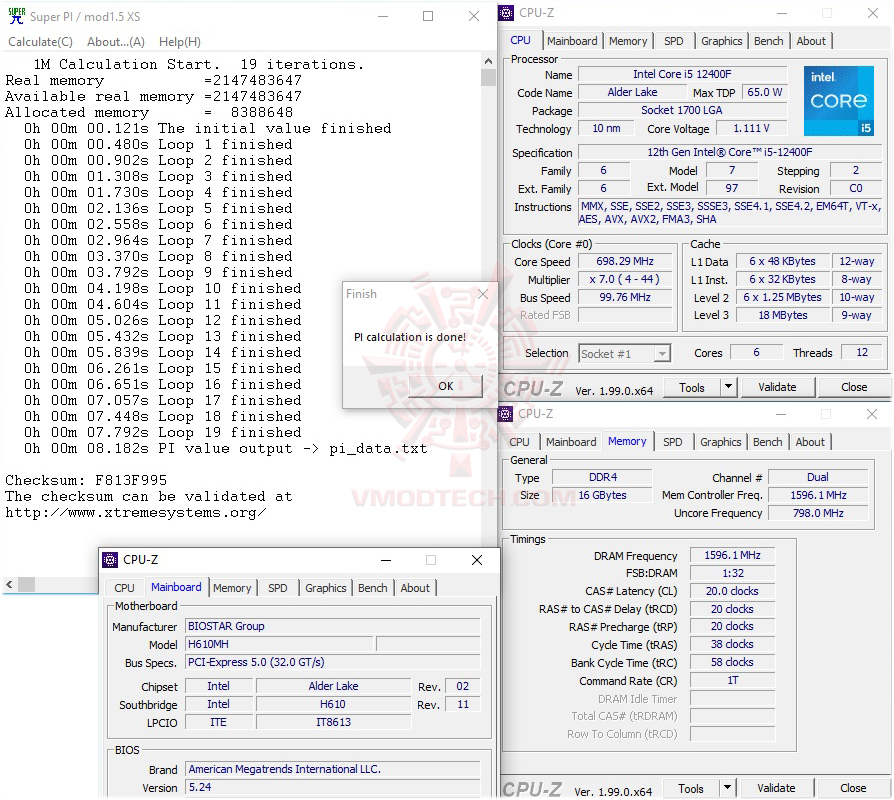Open Help(H) menu in Super PI
Viewport: 894px width, 800px height.
tap(180, 42)
